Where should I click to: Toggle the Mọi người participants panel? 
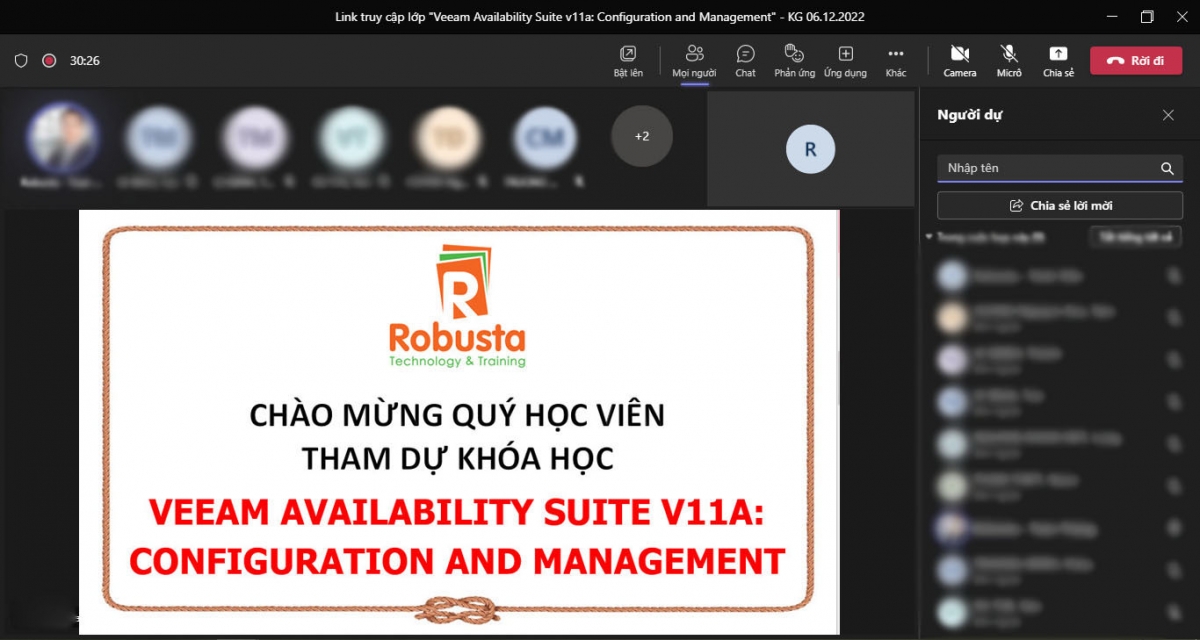click(x=694, y=60)
